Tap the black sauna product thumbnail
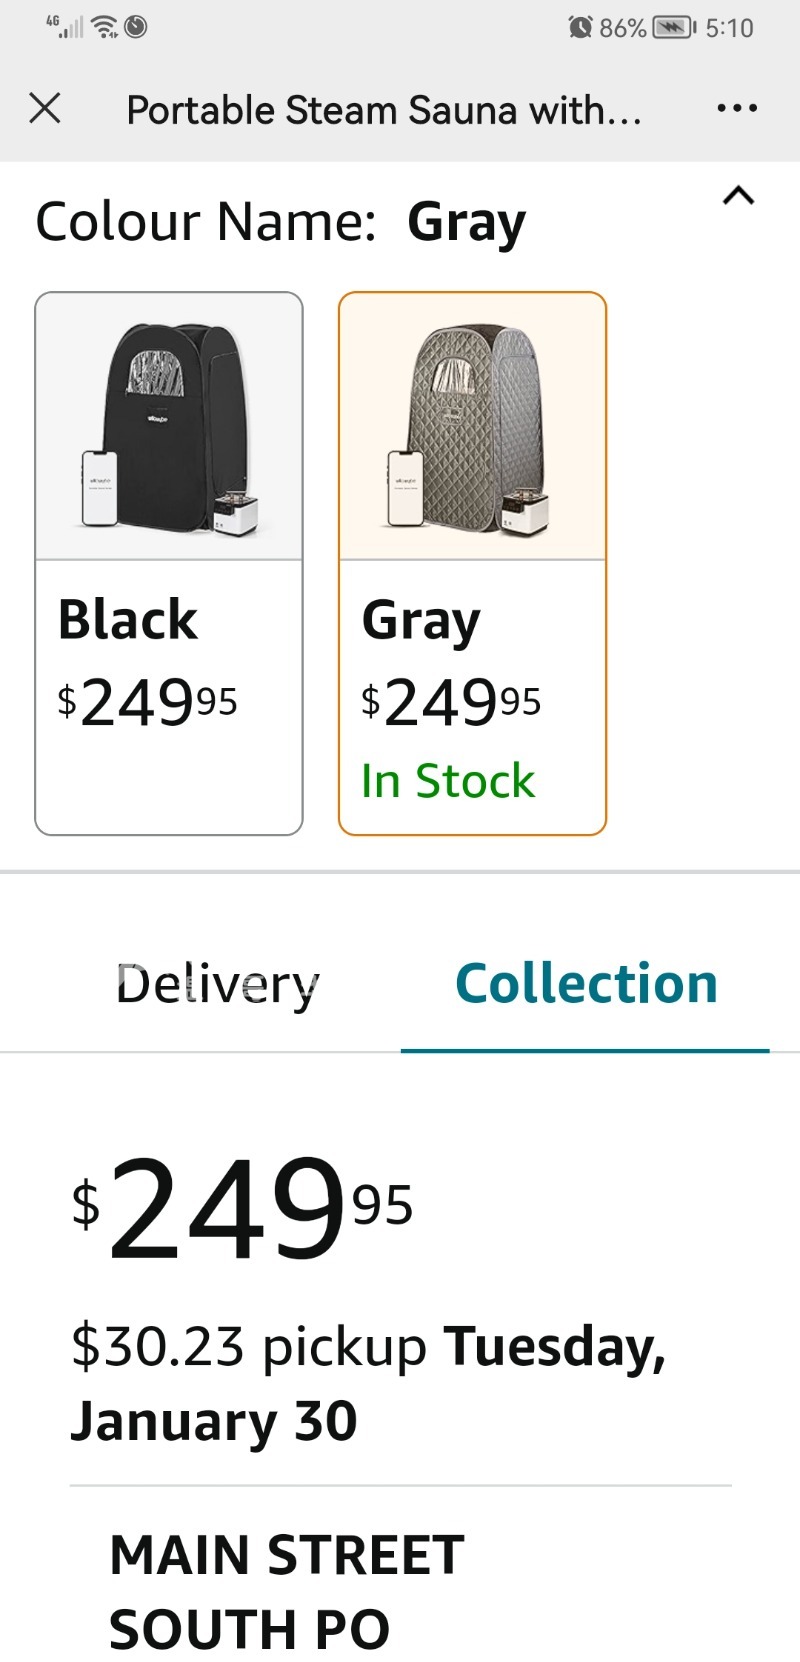Image resolution: width=800 pixels, height=1662 pixels. click(x=169, y=427)
